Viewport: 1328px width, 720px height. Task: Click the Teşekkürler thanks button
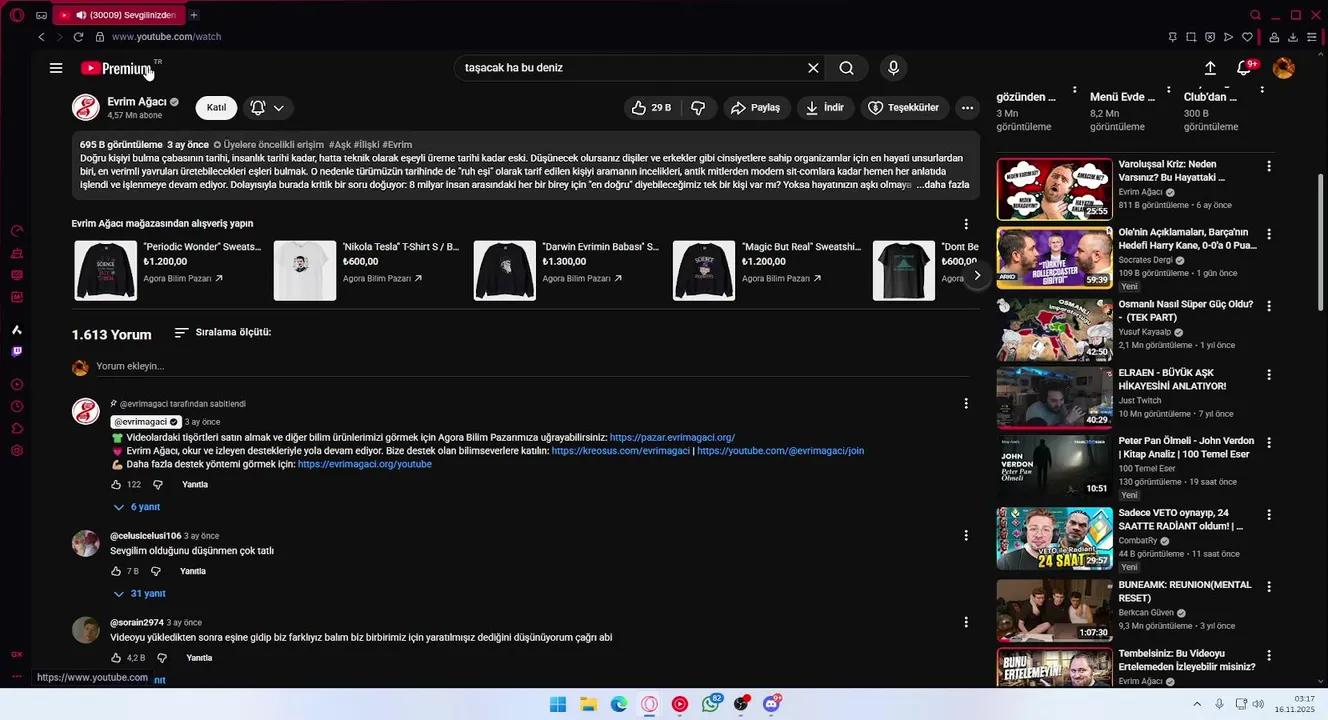pos(904,108)
